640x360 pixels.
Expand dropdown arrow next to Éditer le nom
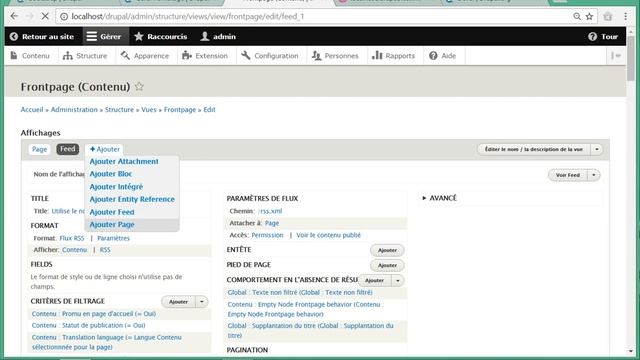tap(596, 149)
